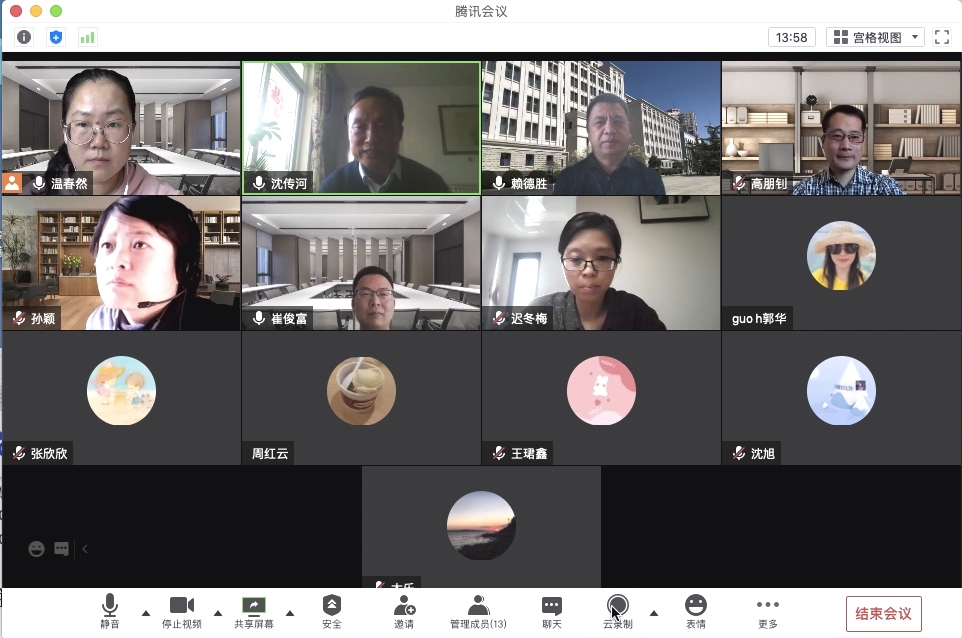Start sharing with 共享屏幕
Viewport: 962px width, 638px height.
(x=254, y=611)
